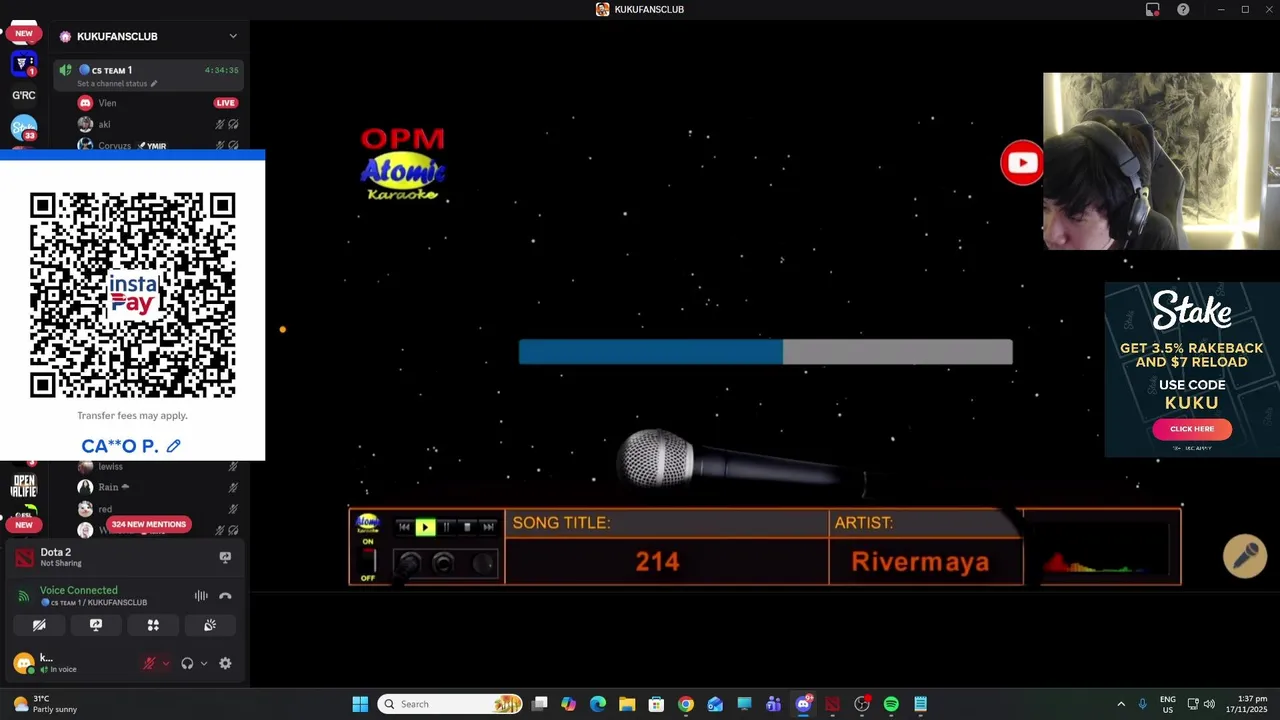Viewport: 1280px width, 720px height.
Task: Open microphone input options dropdown
Action: pos(166,663)
